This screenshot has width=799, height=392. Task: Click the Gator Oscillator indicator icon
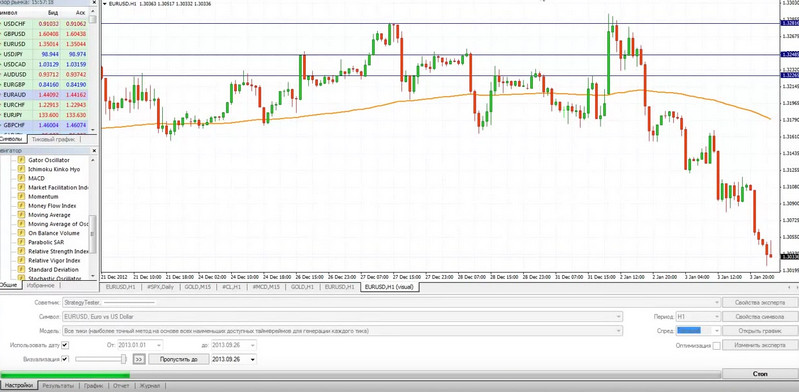pos(21,160)
